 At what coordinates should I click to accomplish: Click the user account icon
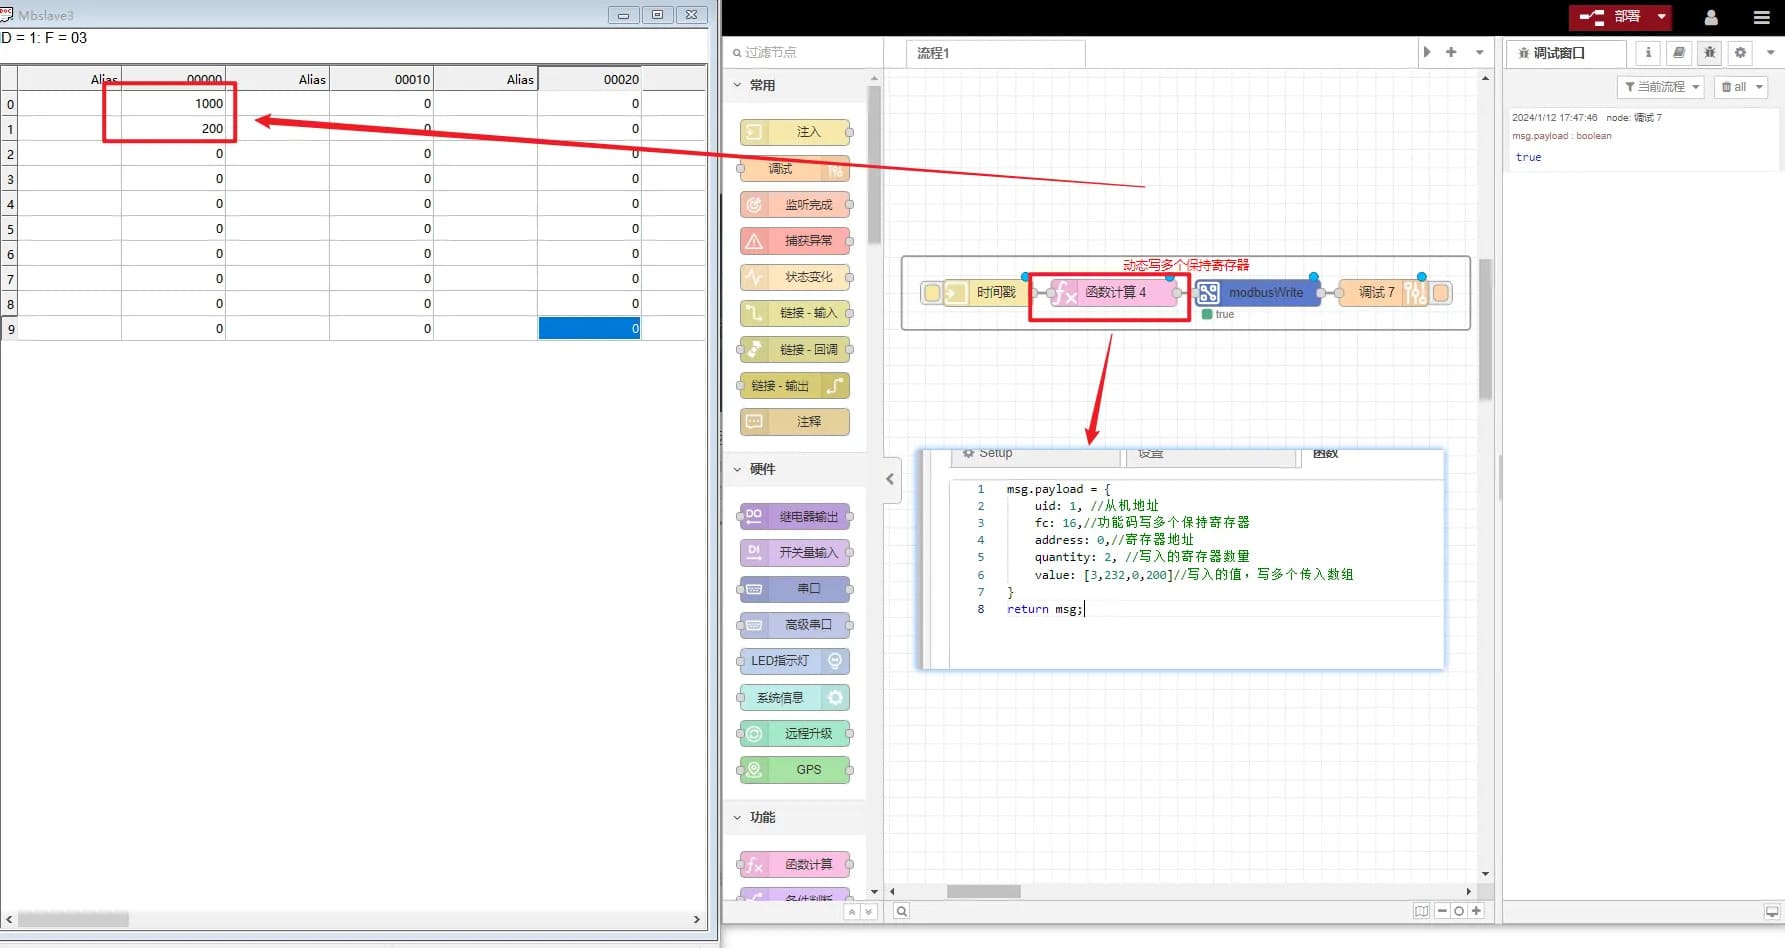coord(1711,17)
